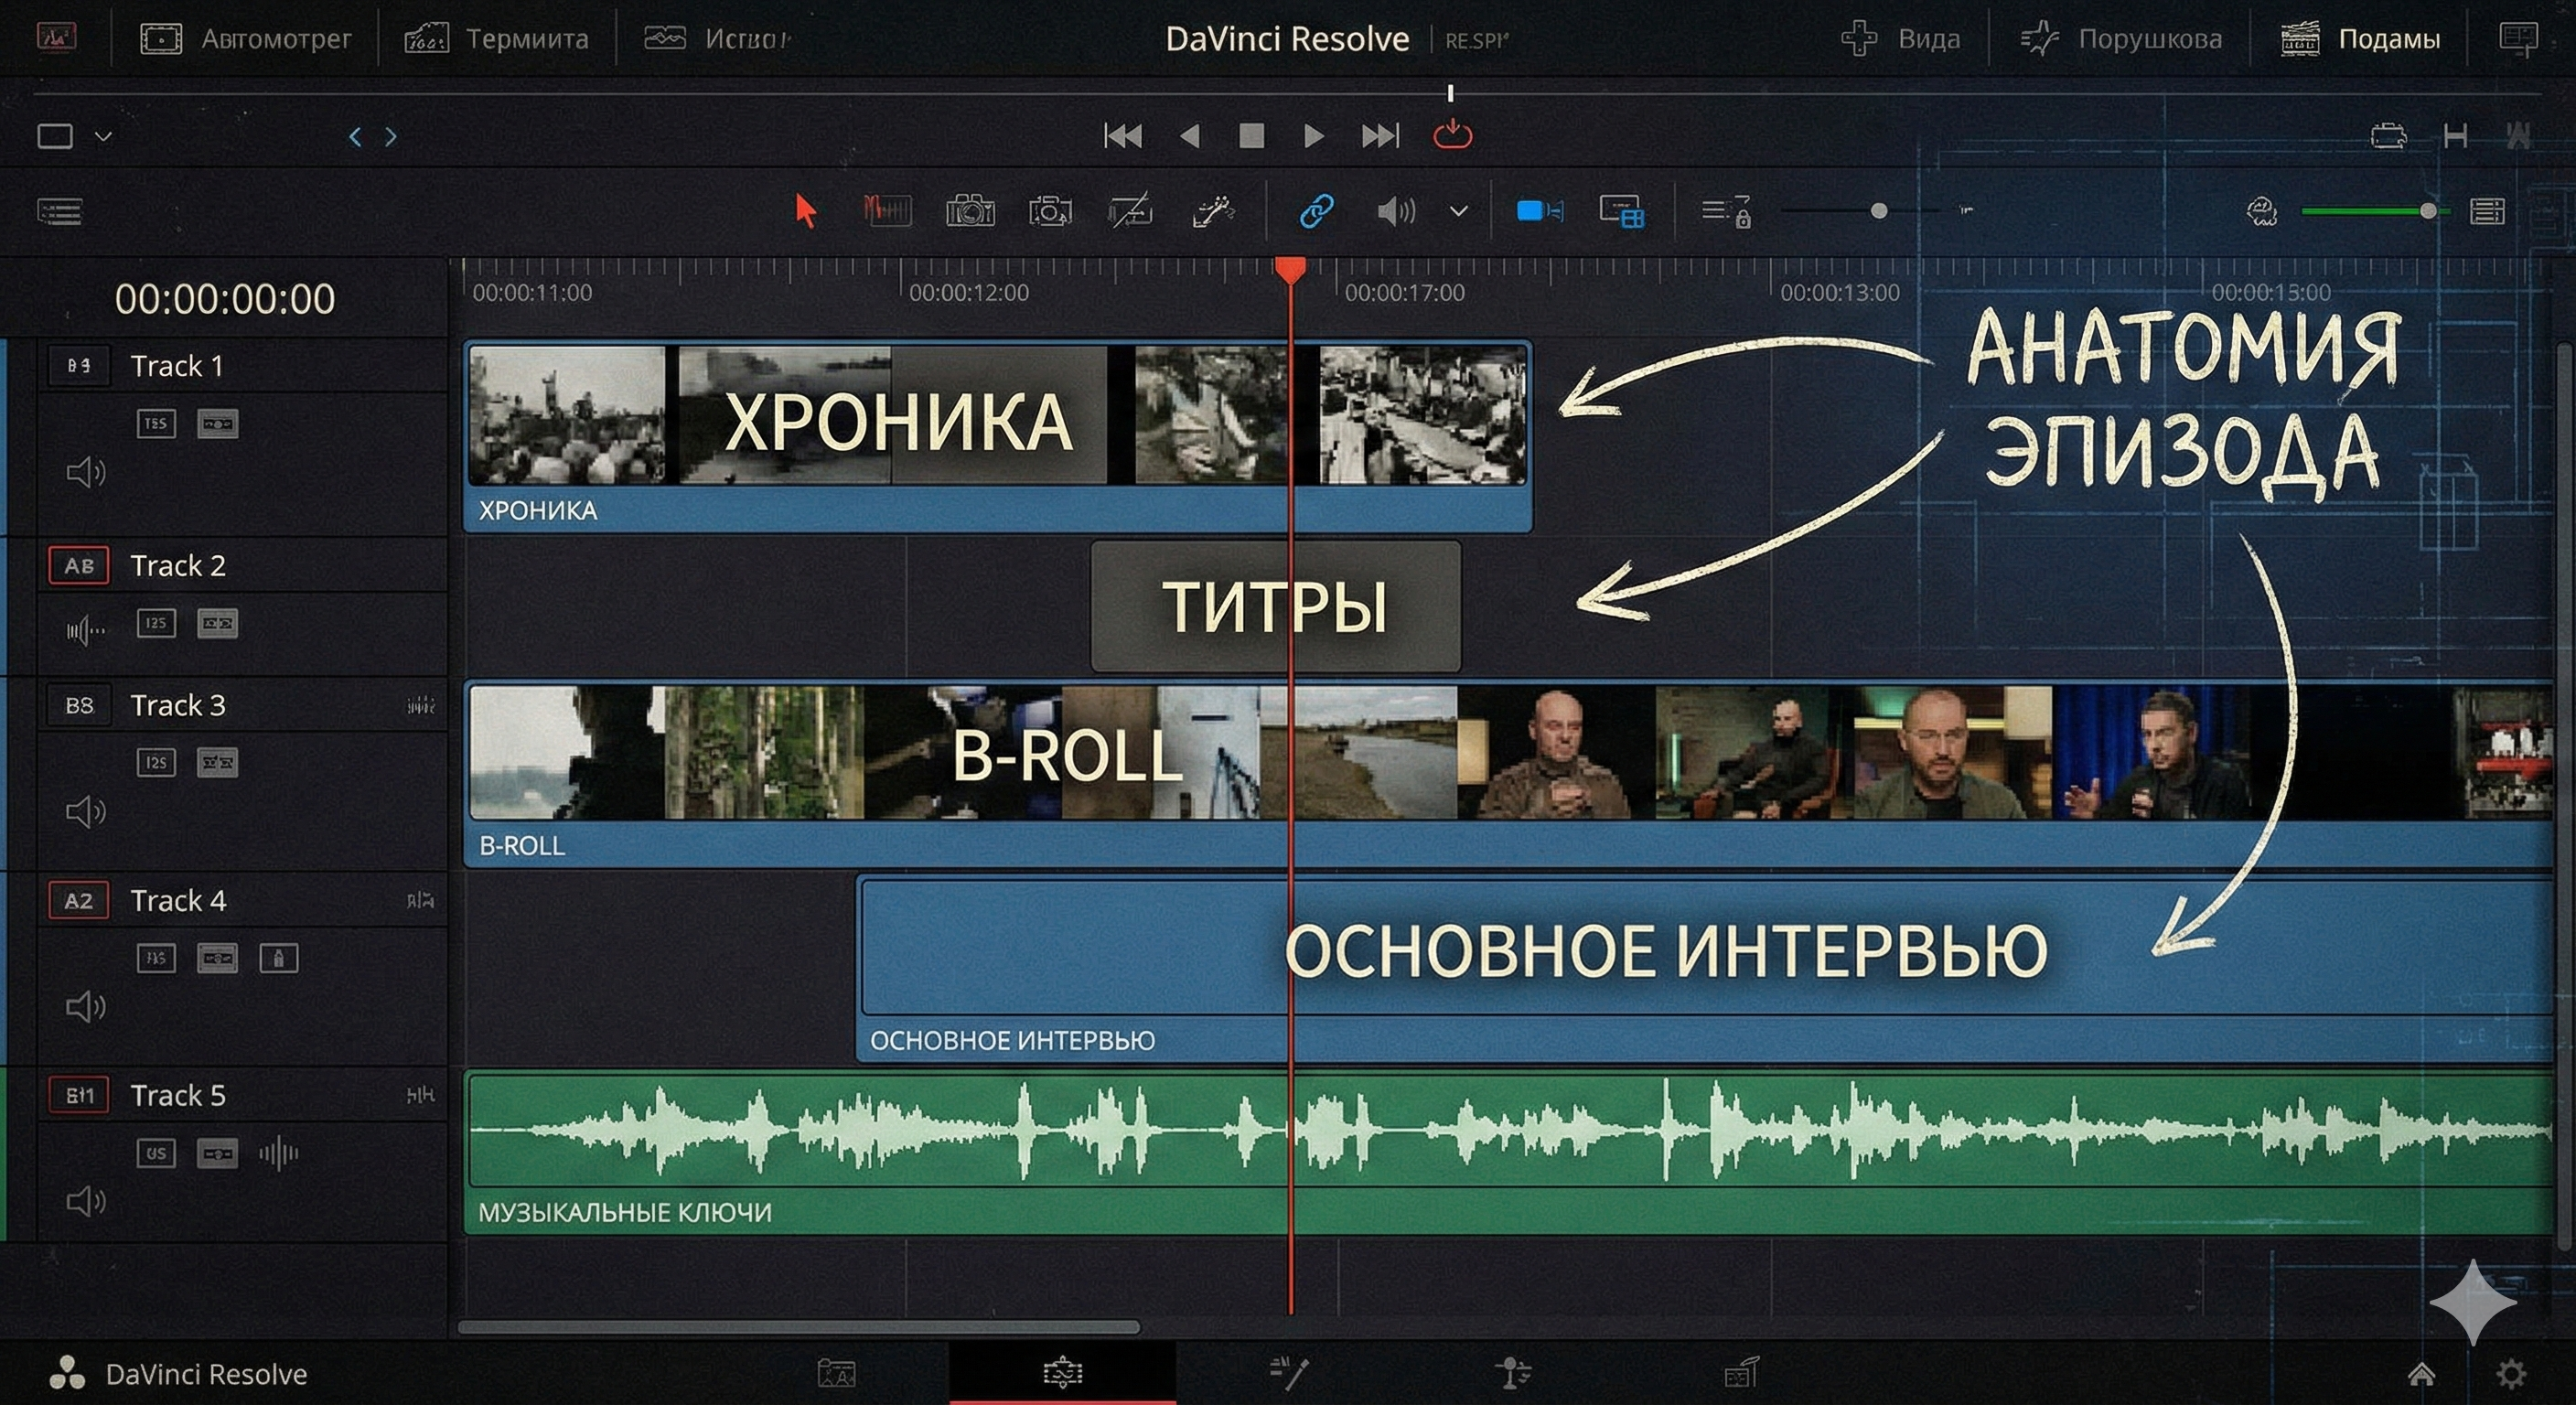This screenshot has width=2576, height=1405.
Task: Select the Edit page icon at the bottom
Action: 1062,1371
